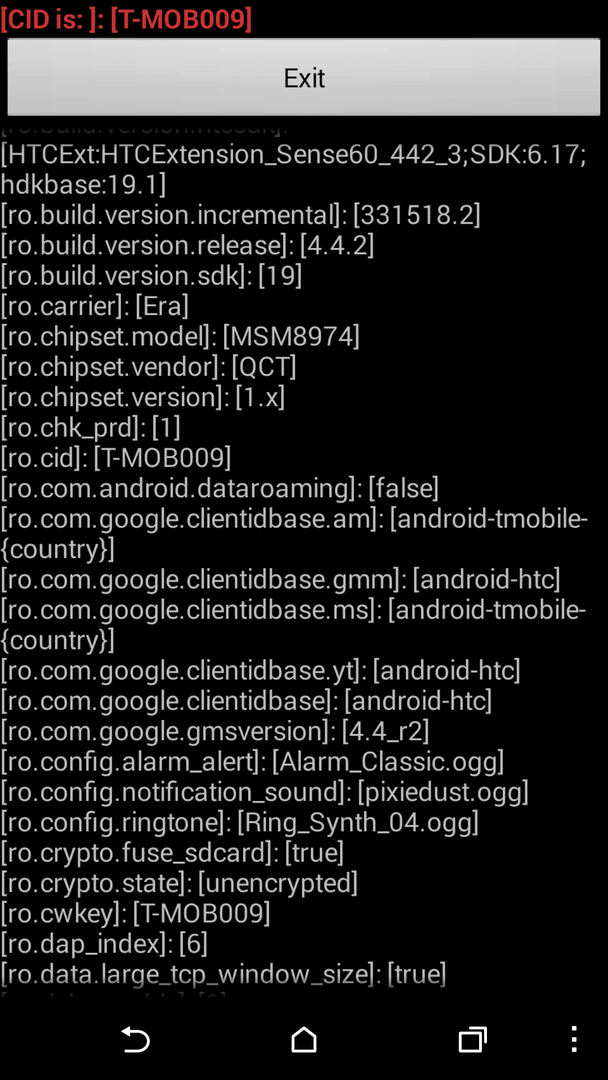
Task: Select the ro.build.version.incremental 331518.2 line
Action: coord(240,216)
